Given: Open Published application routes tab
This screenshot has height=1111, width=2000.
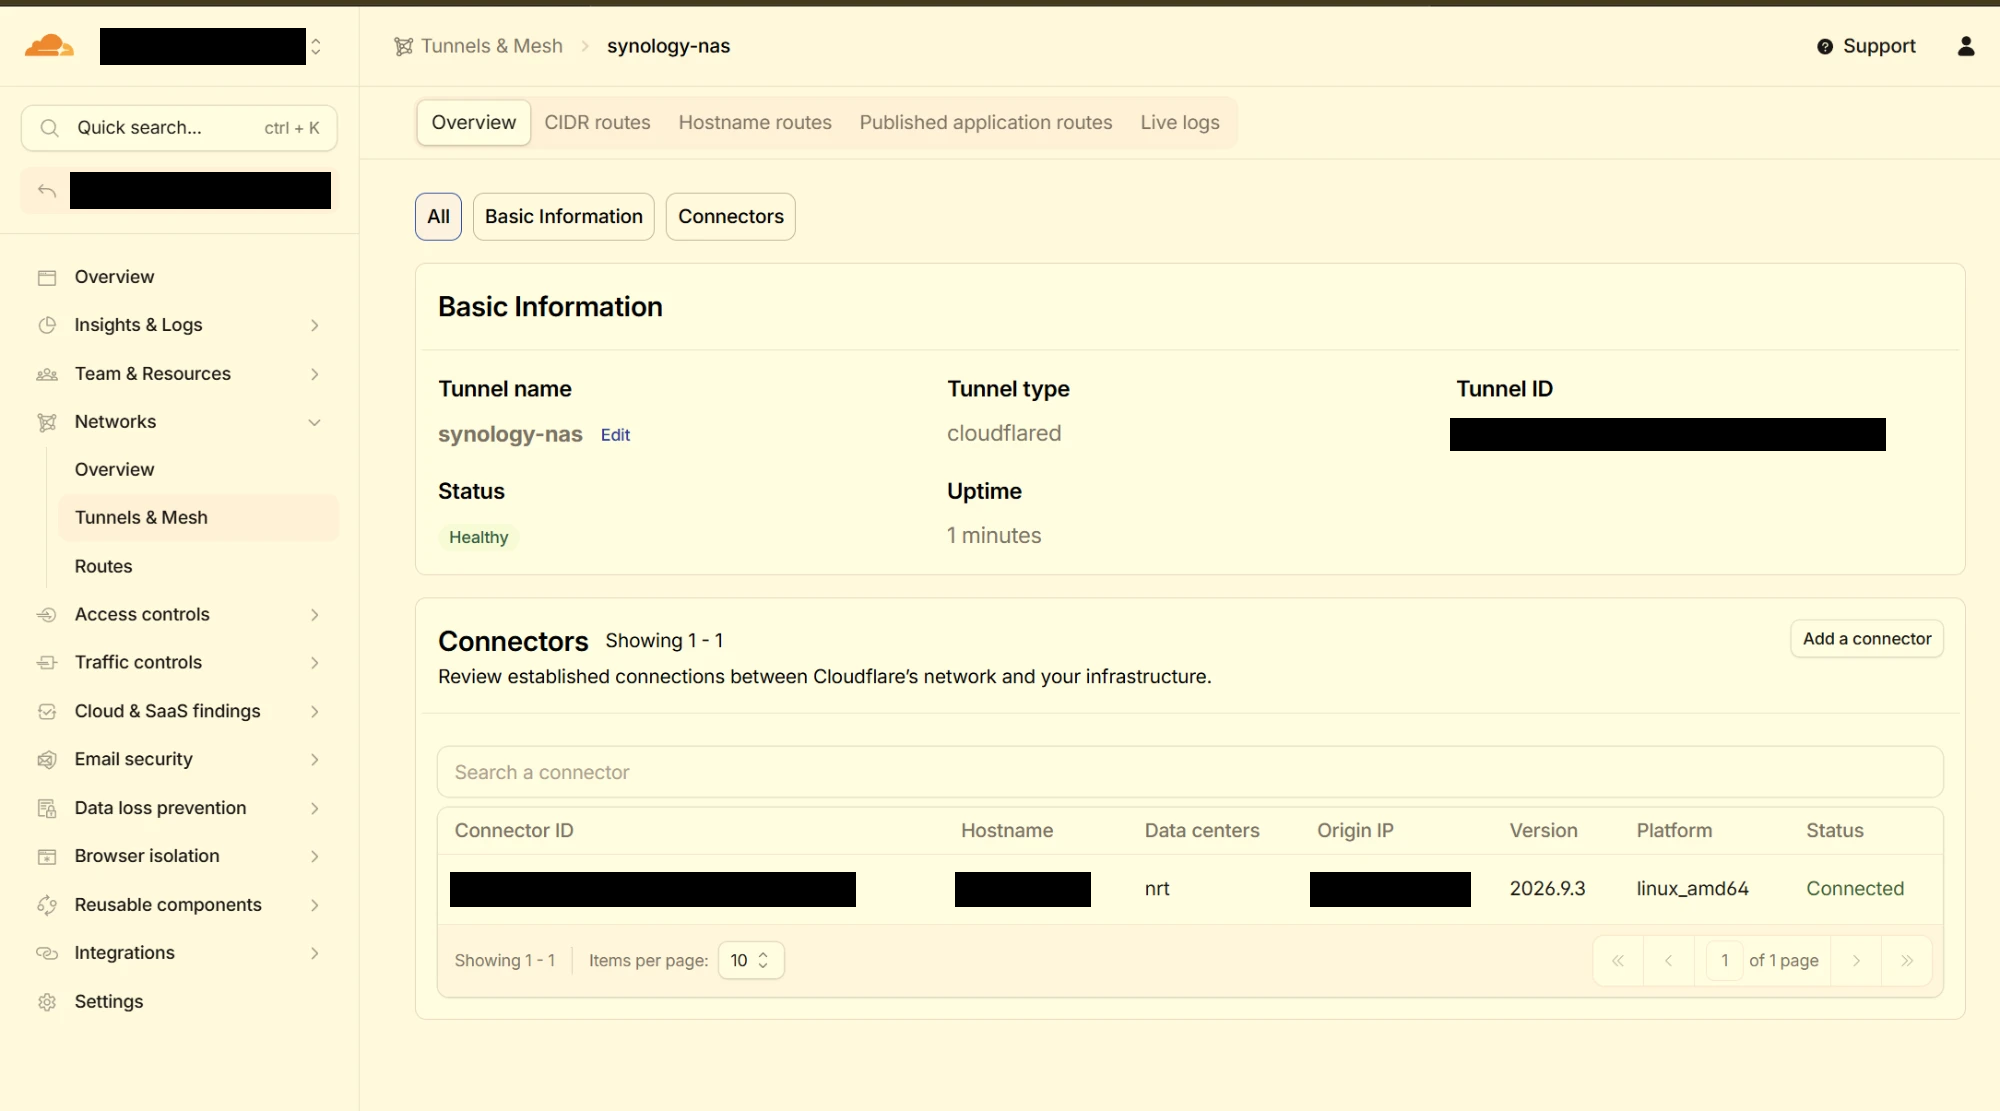Looking at the screenshot, I should [x=986, y=122].
